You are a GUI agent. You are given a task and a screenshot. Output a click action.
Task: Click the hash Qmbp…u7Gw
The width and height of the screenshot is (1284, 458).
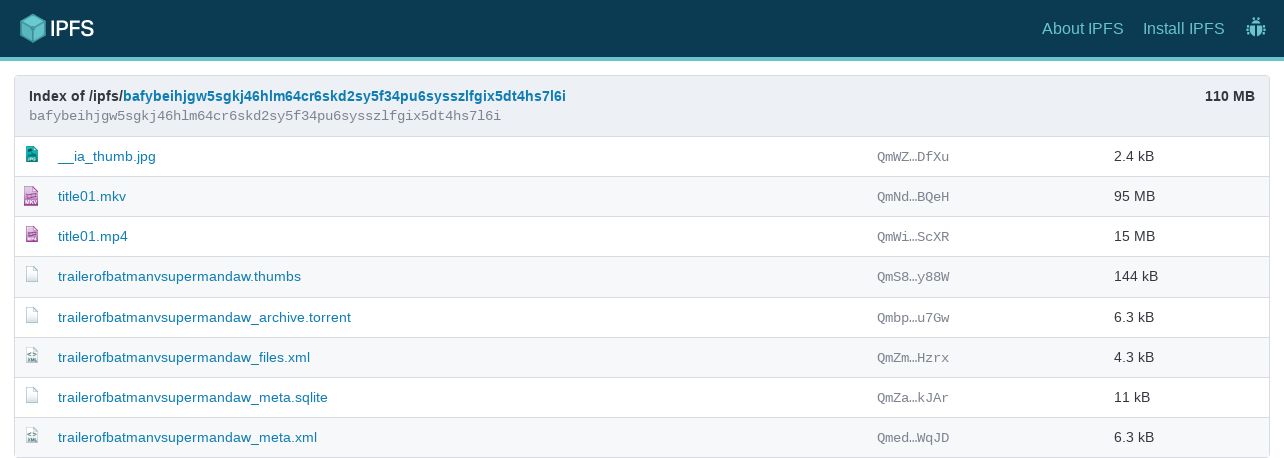(x=913, y=318)
